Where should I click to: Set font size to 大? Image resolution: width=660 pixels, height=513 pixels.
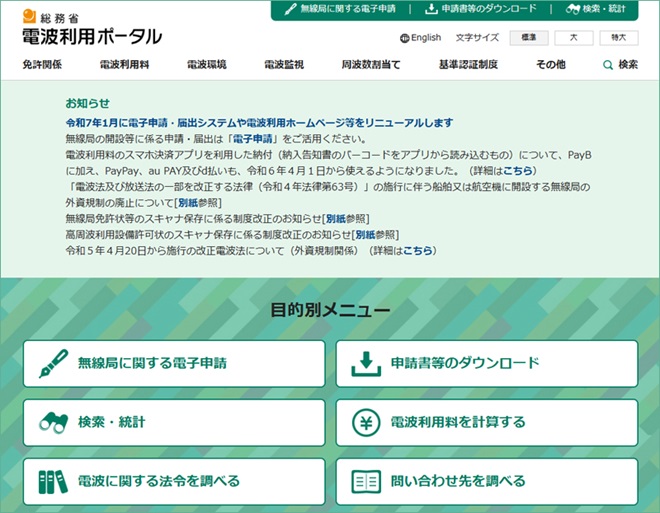(x=574, y=38)
